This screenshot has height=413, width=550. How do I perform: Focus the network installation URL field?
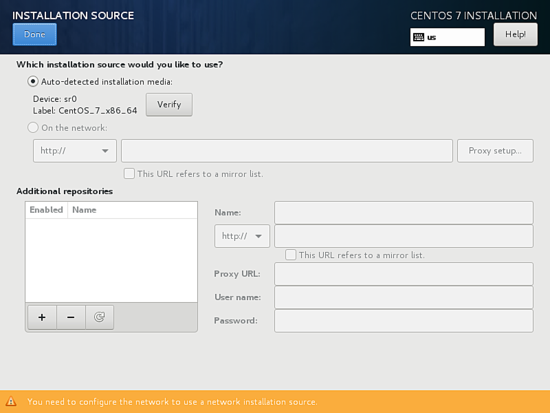pyautogui.click(x=287, y=151)
